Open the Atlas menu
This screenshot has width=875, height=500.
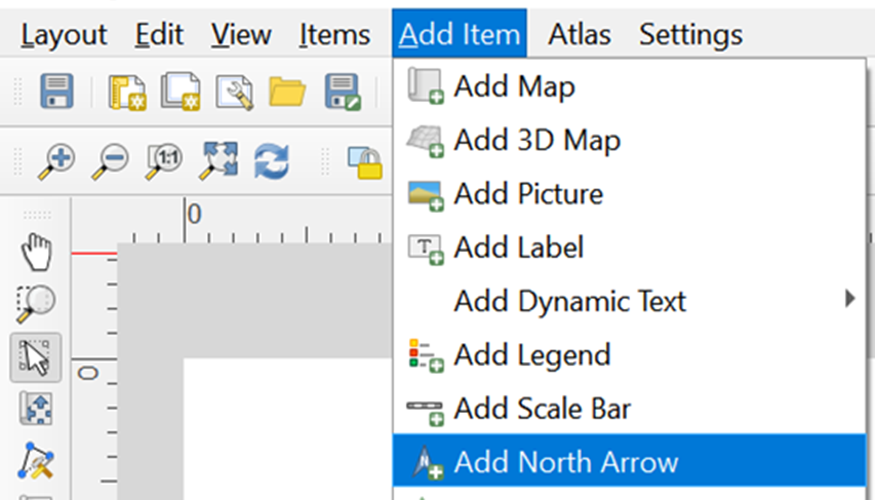click(580, 35)
